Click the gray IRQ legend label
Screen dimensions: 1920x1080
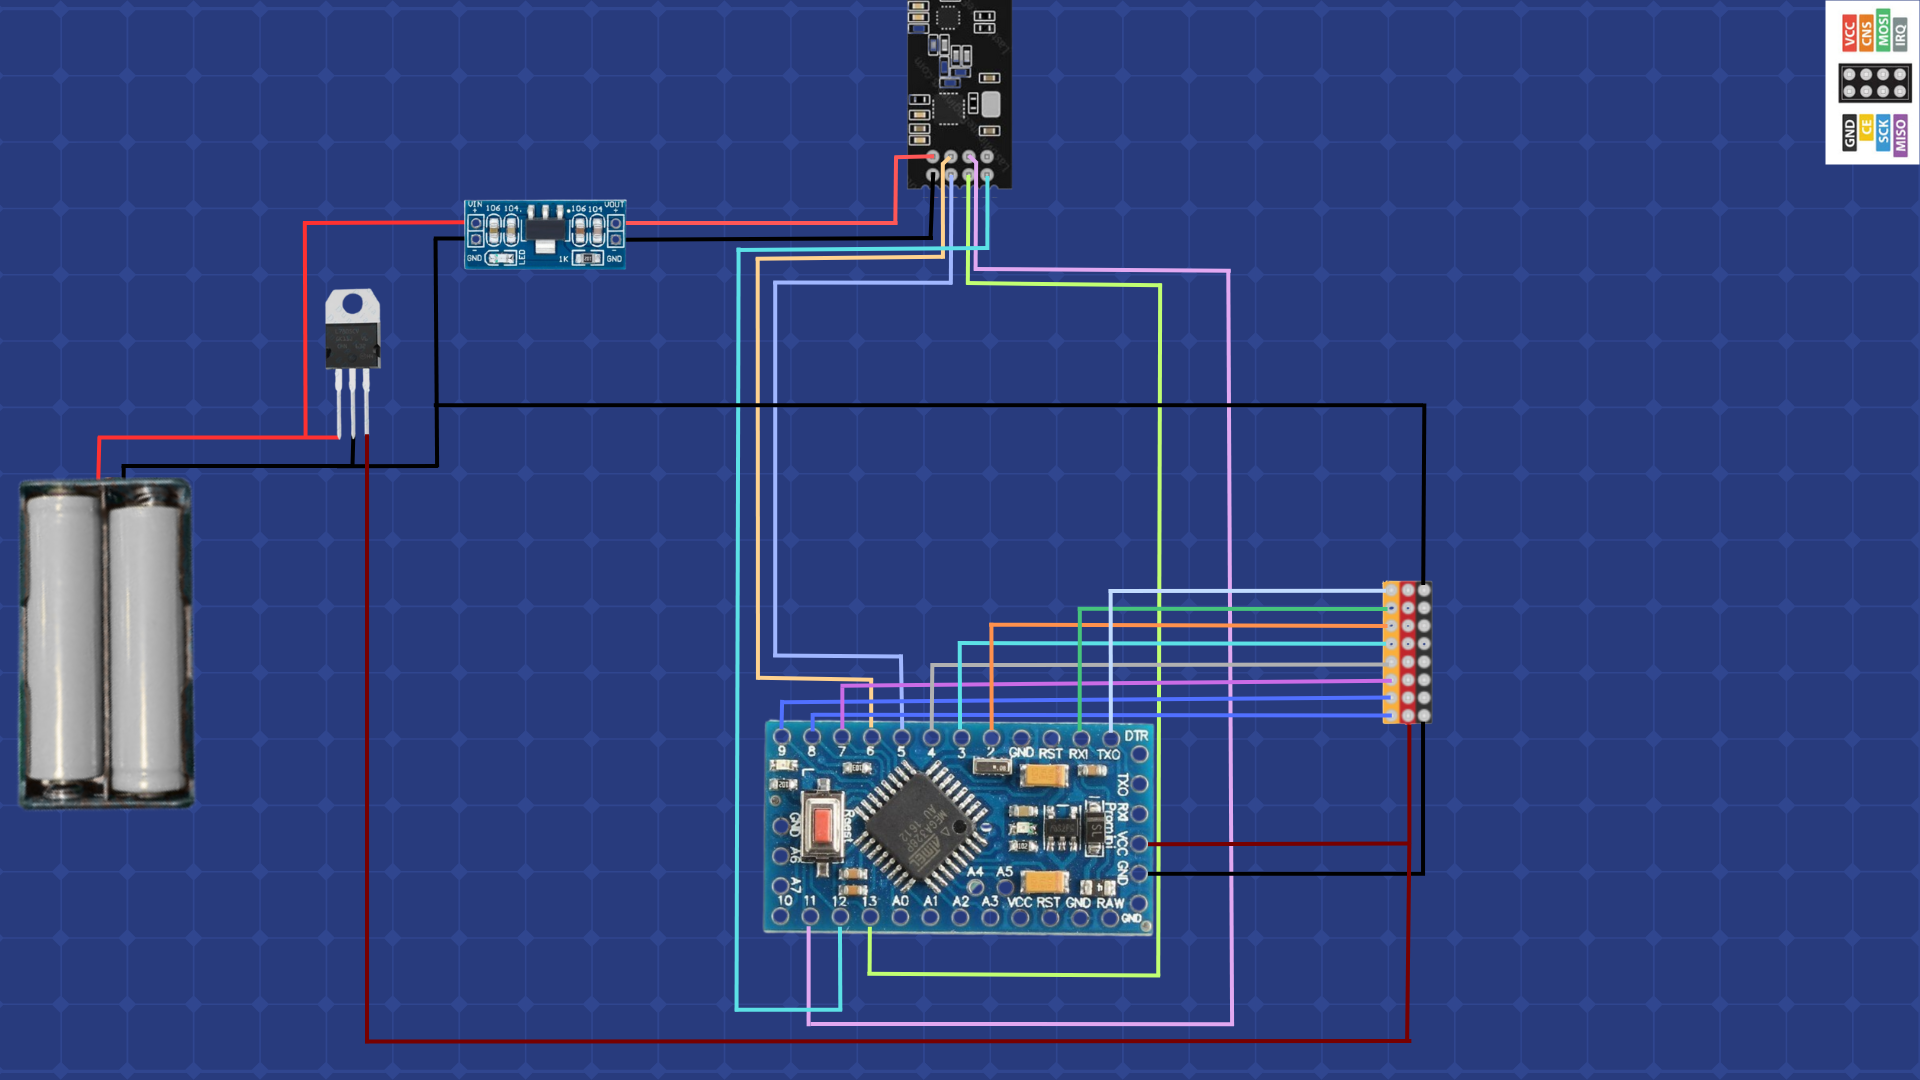[1900, 36]
